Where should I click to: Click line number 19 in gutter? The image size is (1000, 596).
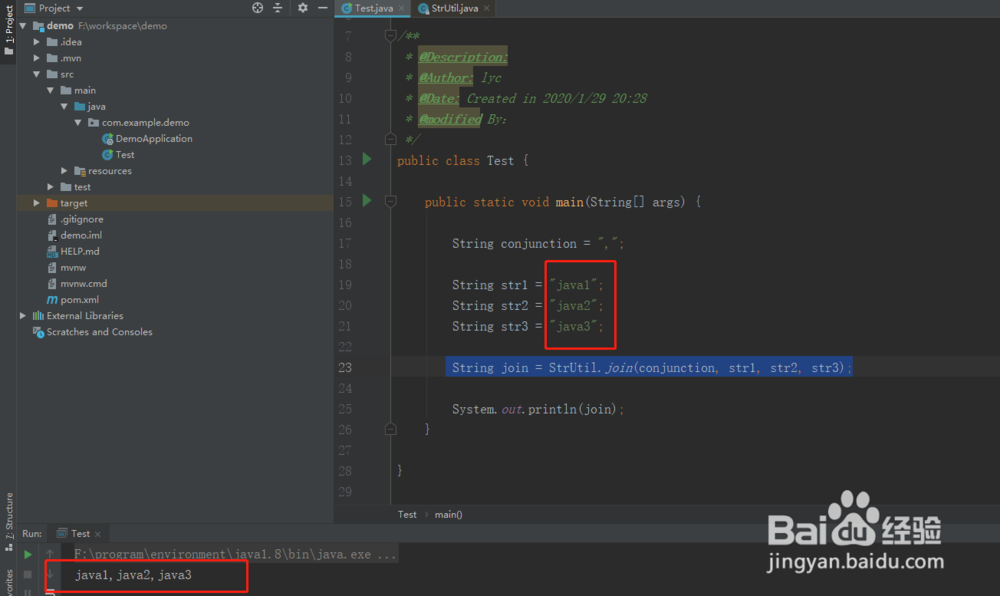345,285
